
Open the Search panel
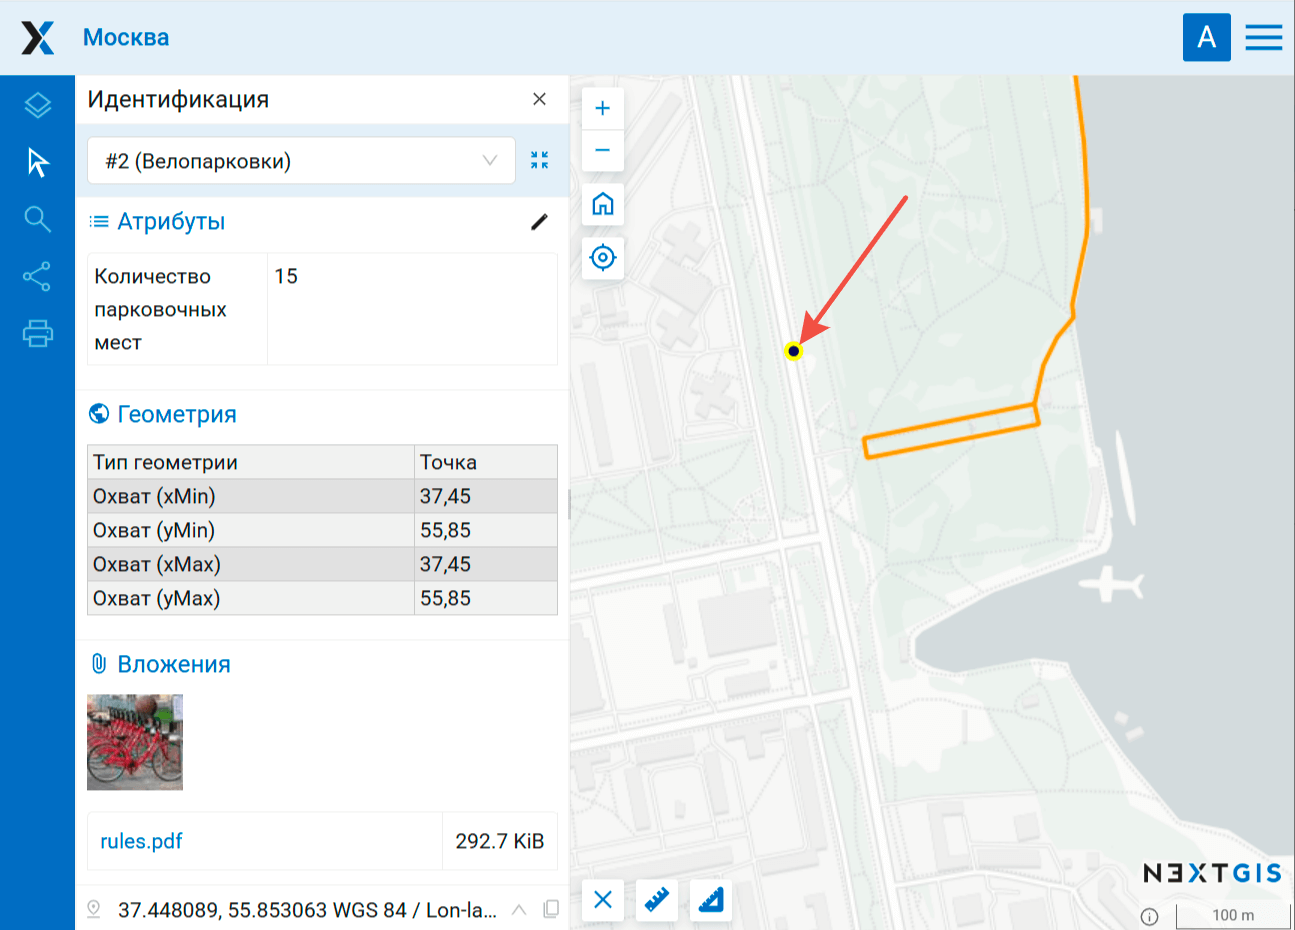(x=37, y=219)
